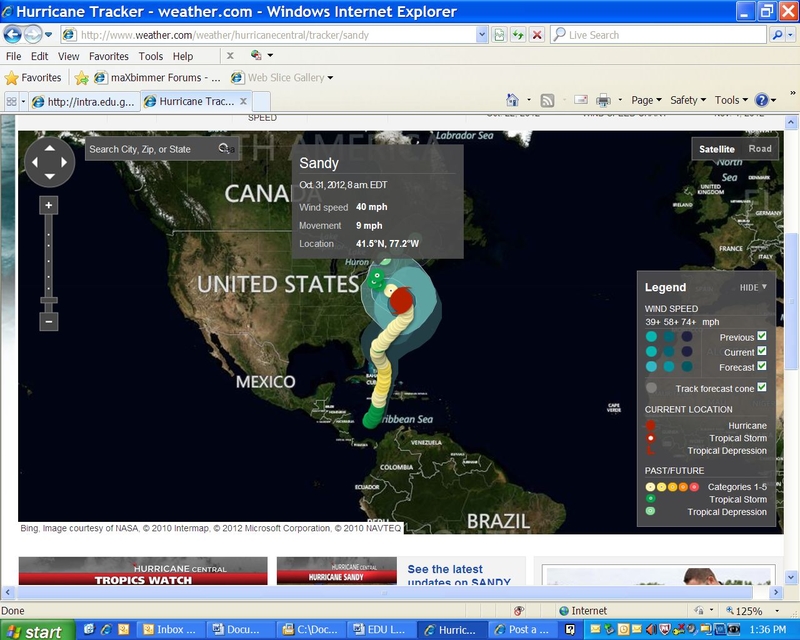Click the green tropical storm track start marker
800x640 pixels.
pyautogui.click(x=370, y=421)
